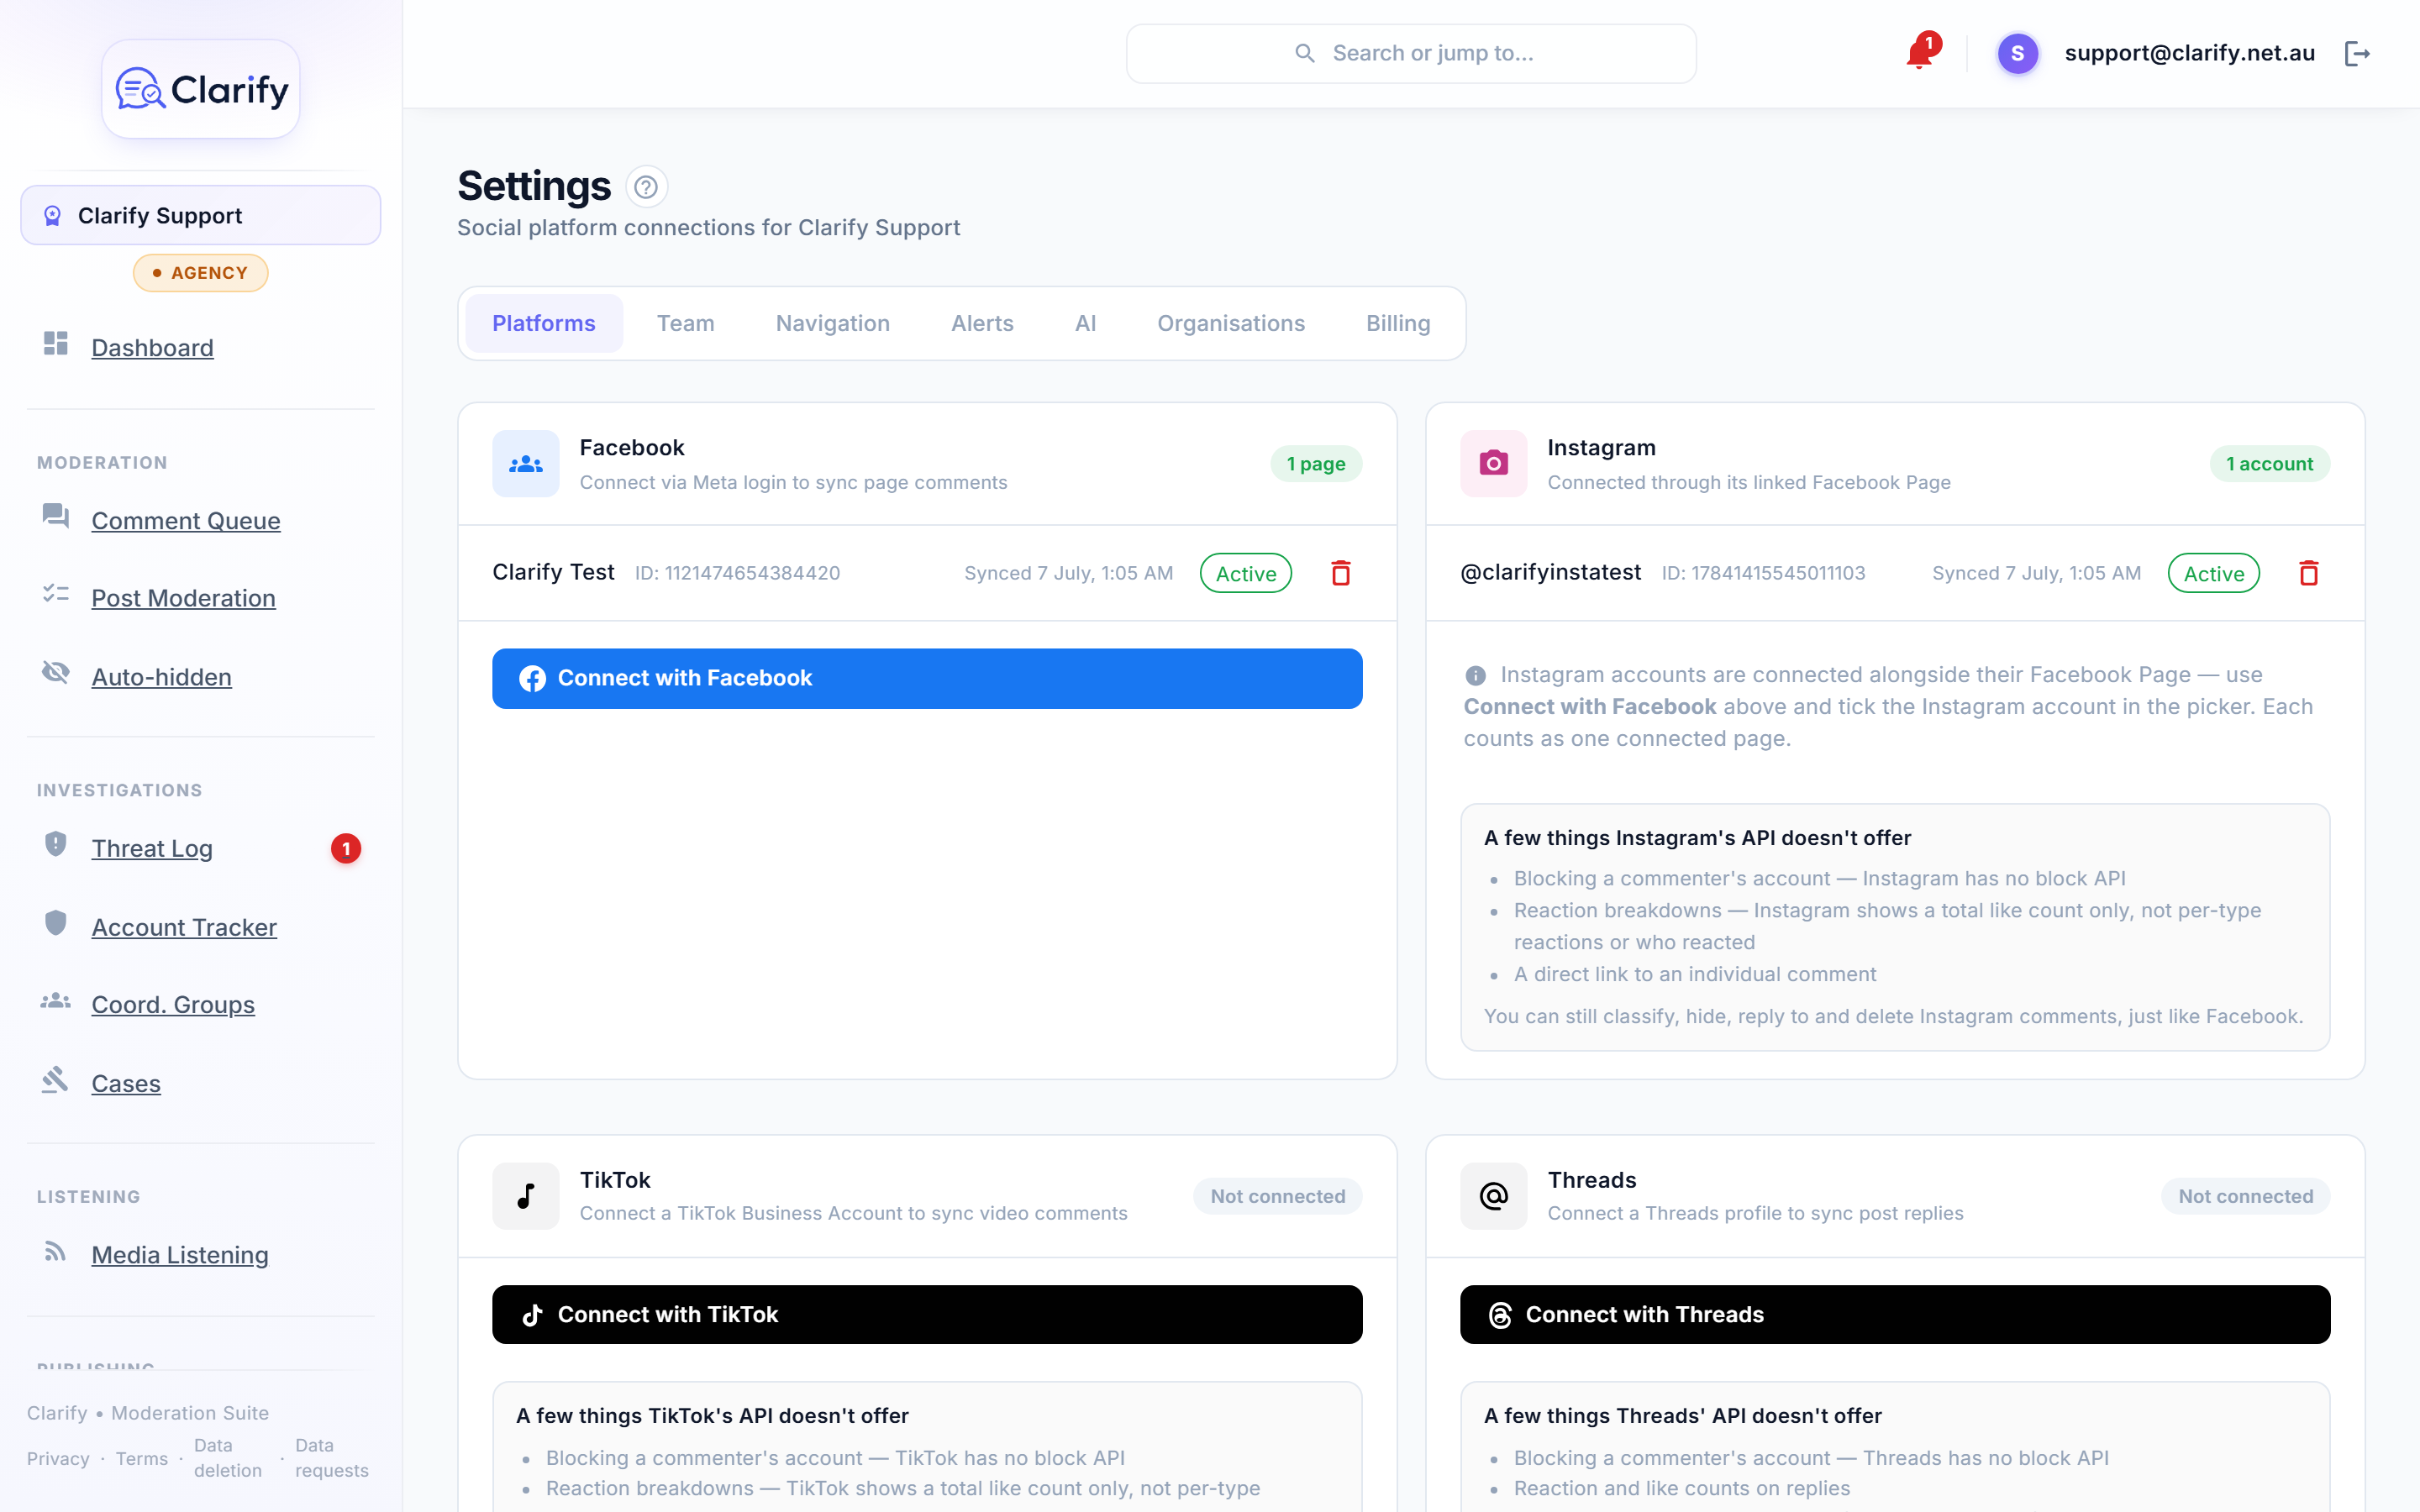The image size is (2420, 1512).
Task: Open the Navigation tab
Action: click(833, 323)
